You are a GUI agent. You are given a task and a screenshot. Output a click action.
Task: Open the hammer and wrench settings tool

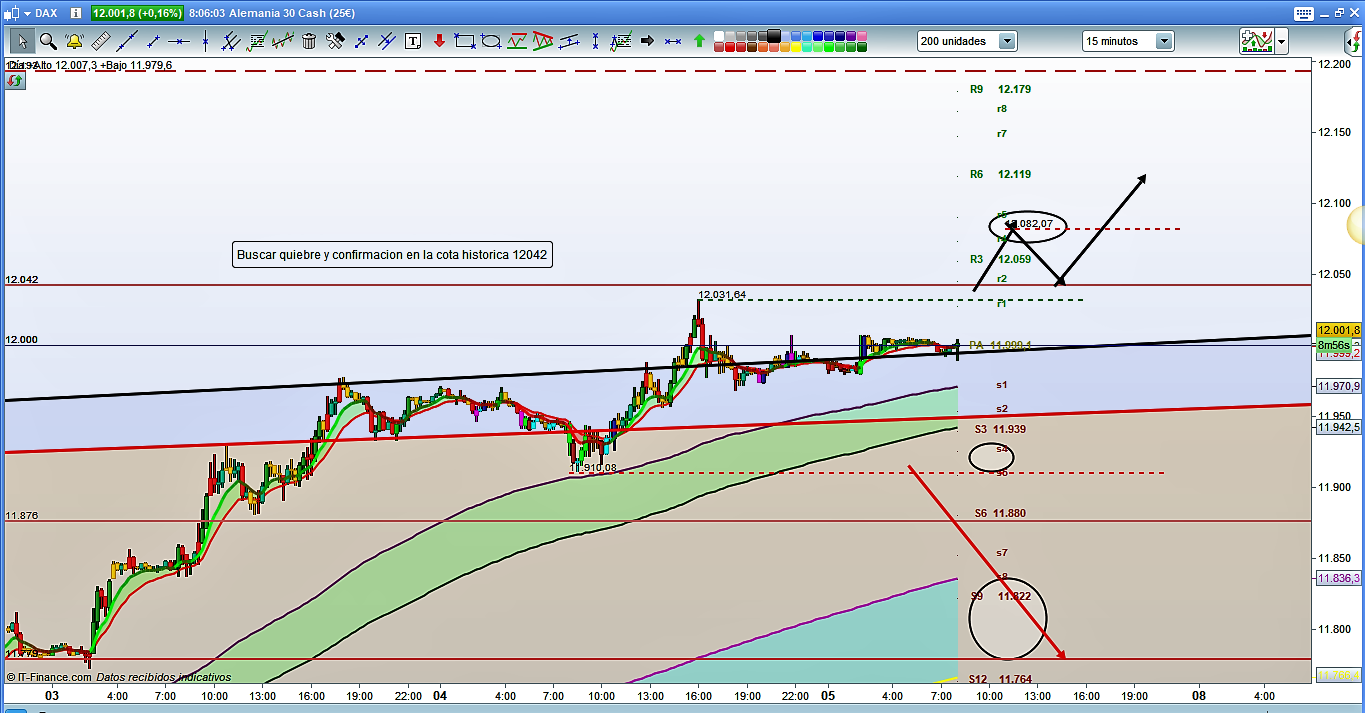pos(335,41)
